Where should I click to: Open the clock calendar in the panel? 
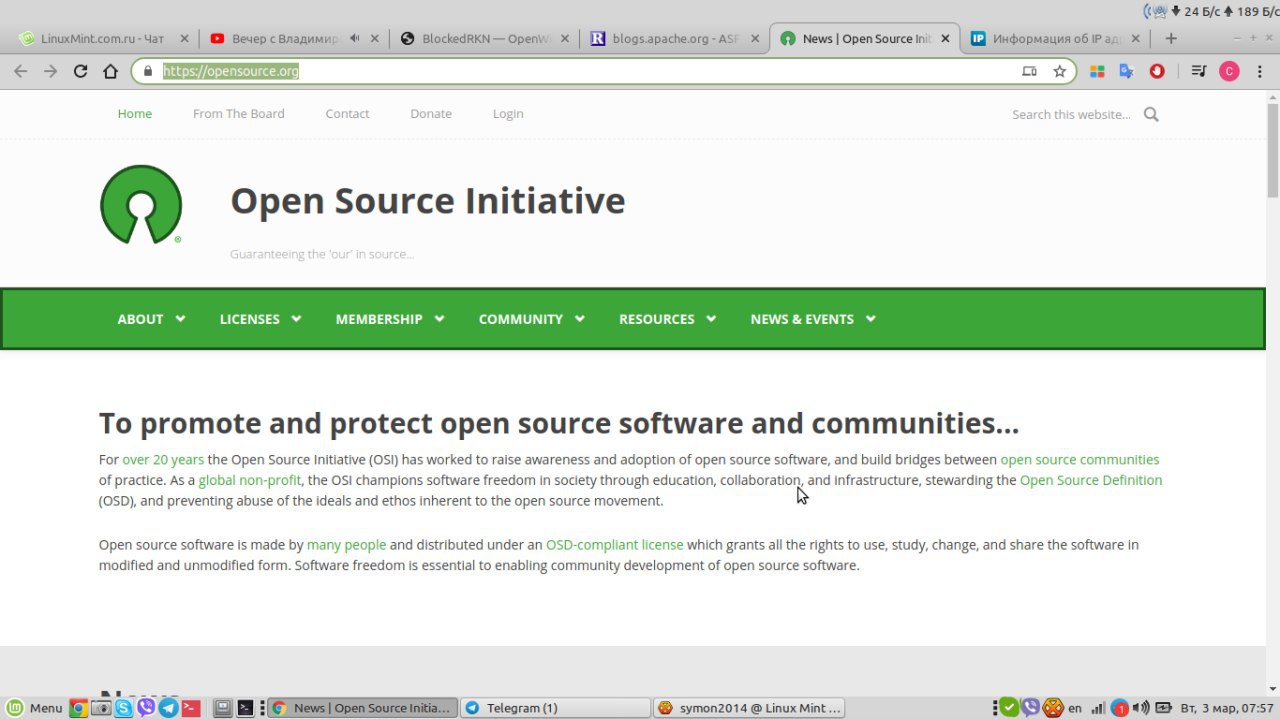(x=1227, y=708)
